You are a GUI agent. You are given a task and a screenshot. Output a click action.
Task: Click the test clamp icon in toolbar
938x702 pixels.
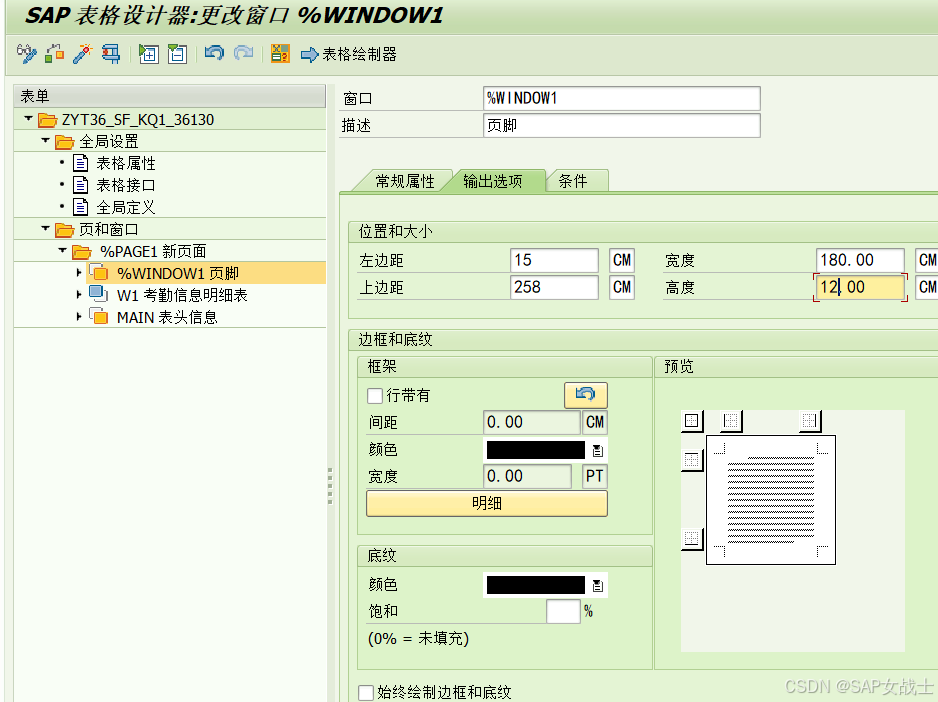pyautogui.click(x=111, y=54)
